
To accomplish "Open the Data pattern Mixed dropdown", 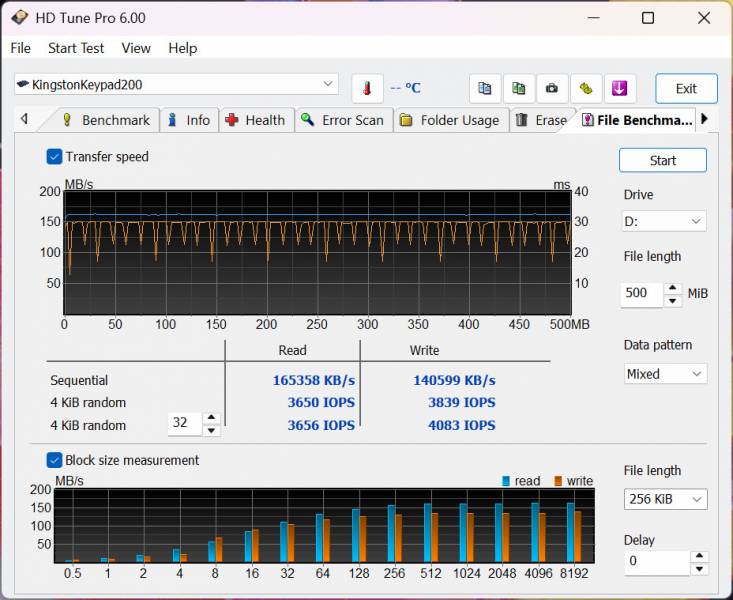I will coord(665,374).
